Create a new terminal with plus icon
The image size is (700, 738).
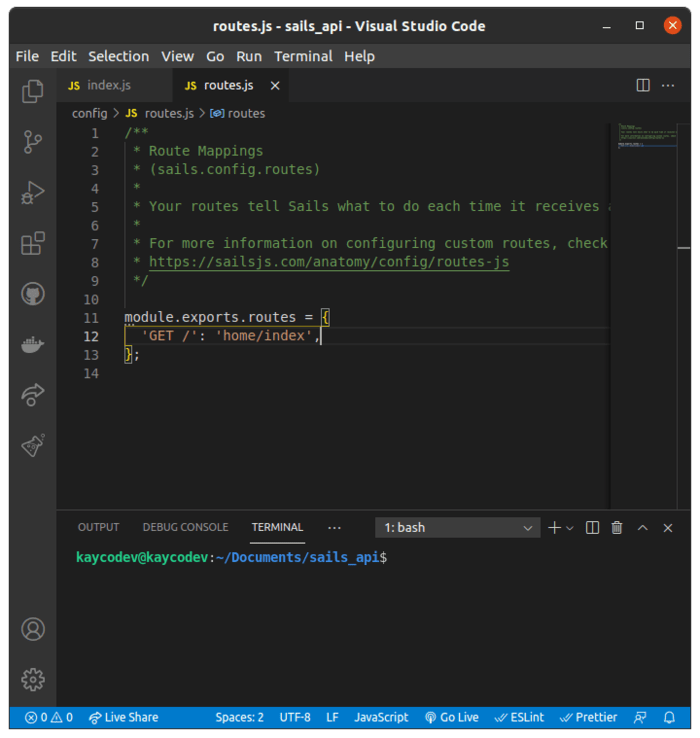[x=555, y=528]
